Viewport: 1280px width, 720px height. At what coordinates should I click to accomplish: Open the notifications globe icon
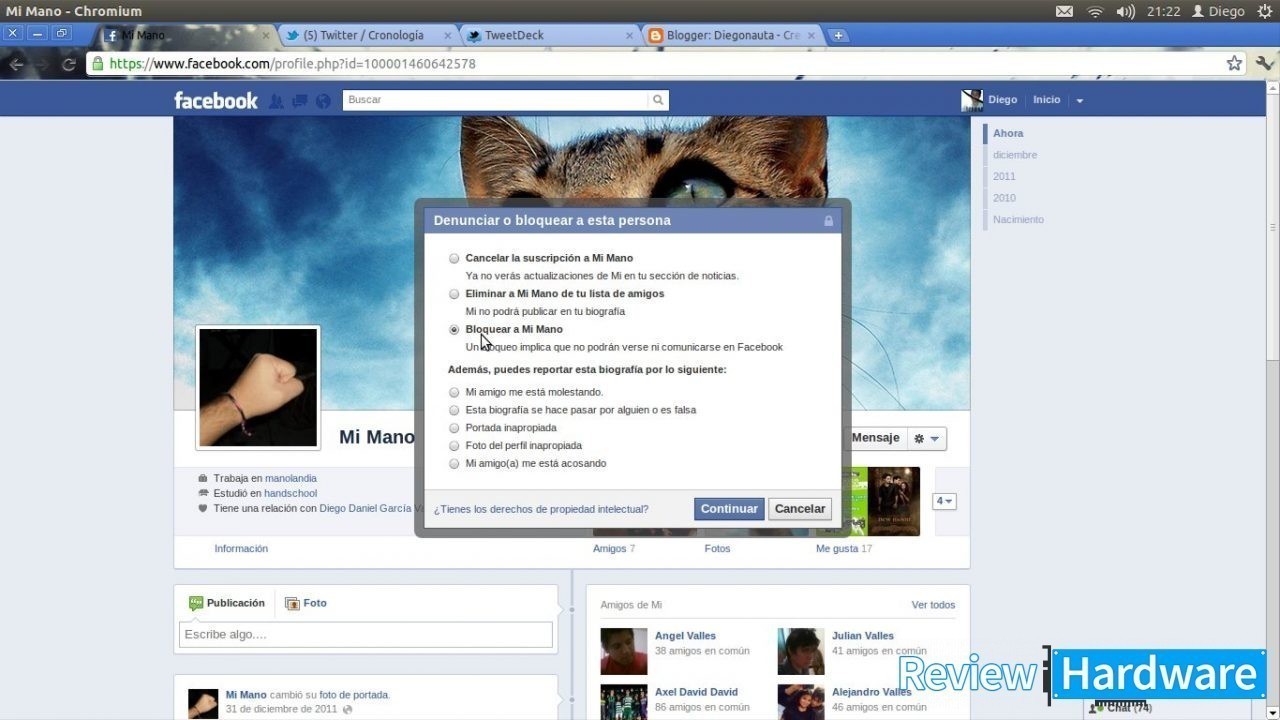[x=323, y=101]
